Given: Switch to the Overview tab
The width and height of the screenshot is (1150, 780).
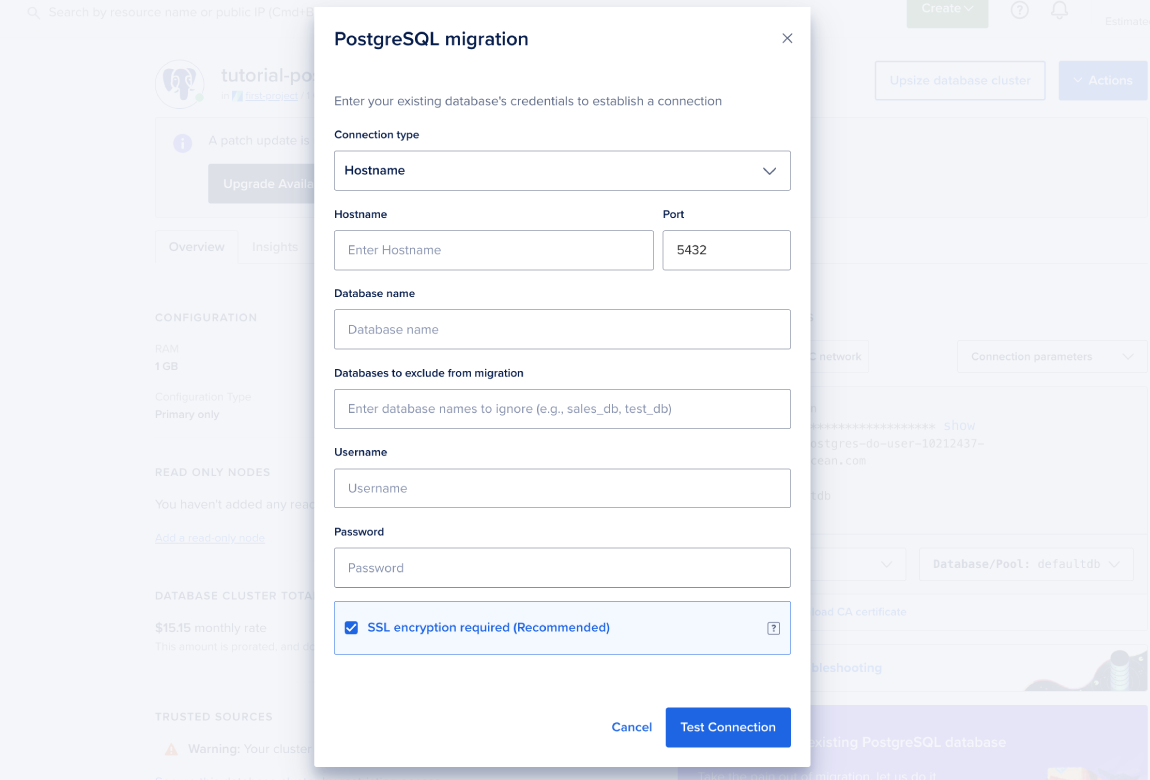Looking at the screenshot, I should (197, 247).
